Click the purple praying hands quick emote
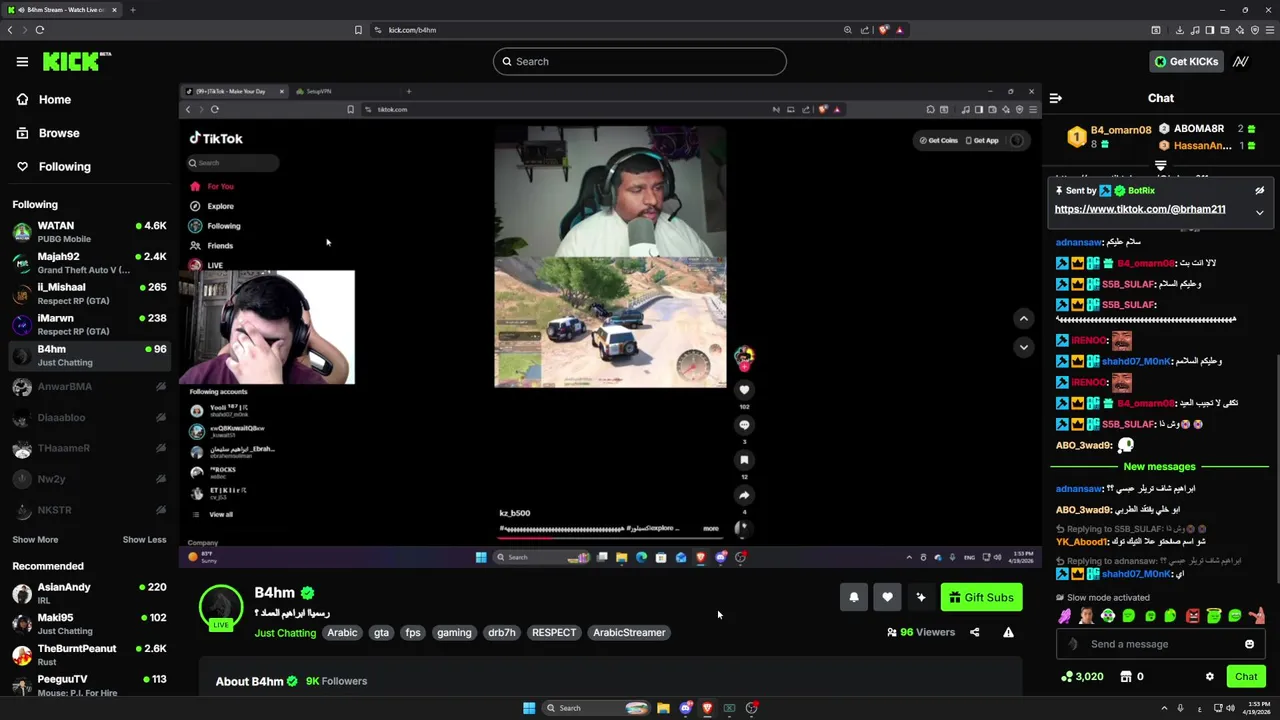The height and width of the screenshot is (720, 1280). pyautogui.click(x=1065, y=616)
